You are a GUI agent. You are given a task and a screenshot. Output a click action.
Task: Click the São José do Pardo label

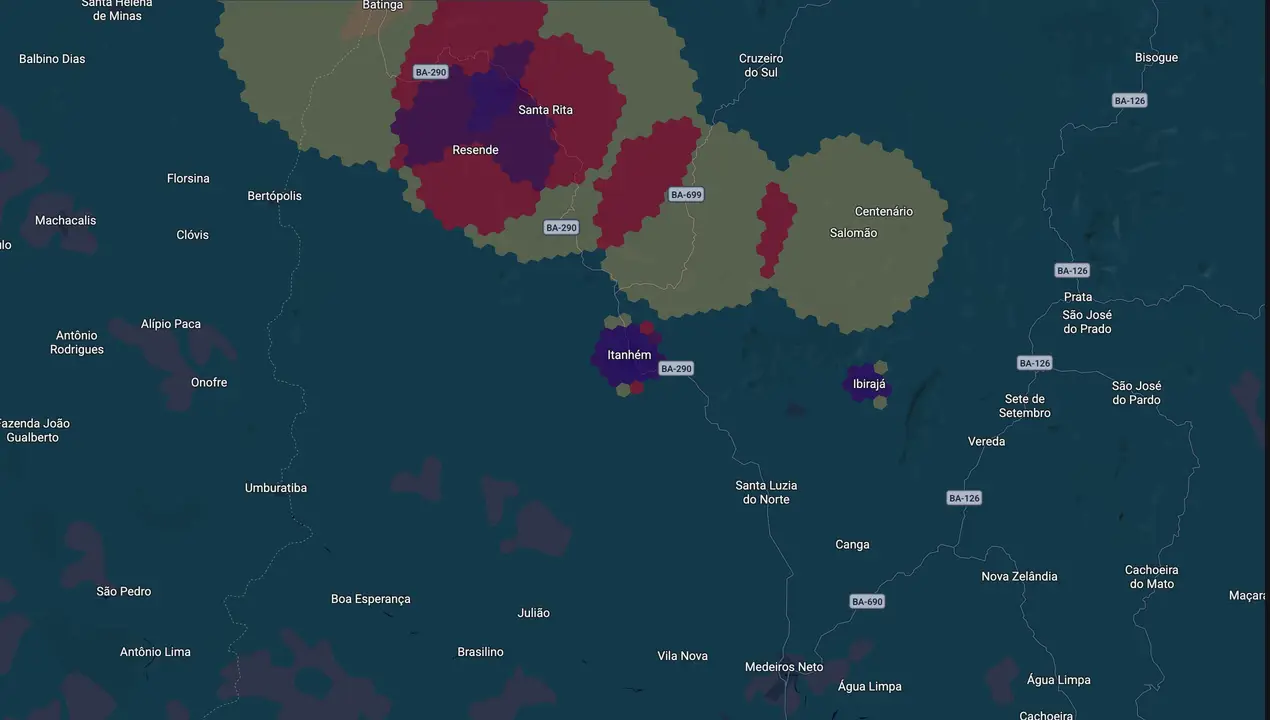coord(1136,393)
